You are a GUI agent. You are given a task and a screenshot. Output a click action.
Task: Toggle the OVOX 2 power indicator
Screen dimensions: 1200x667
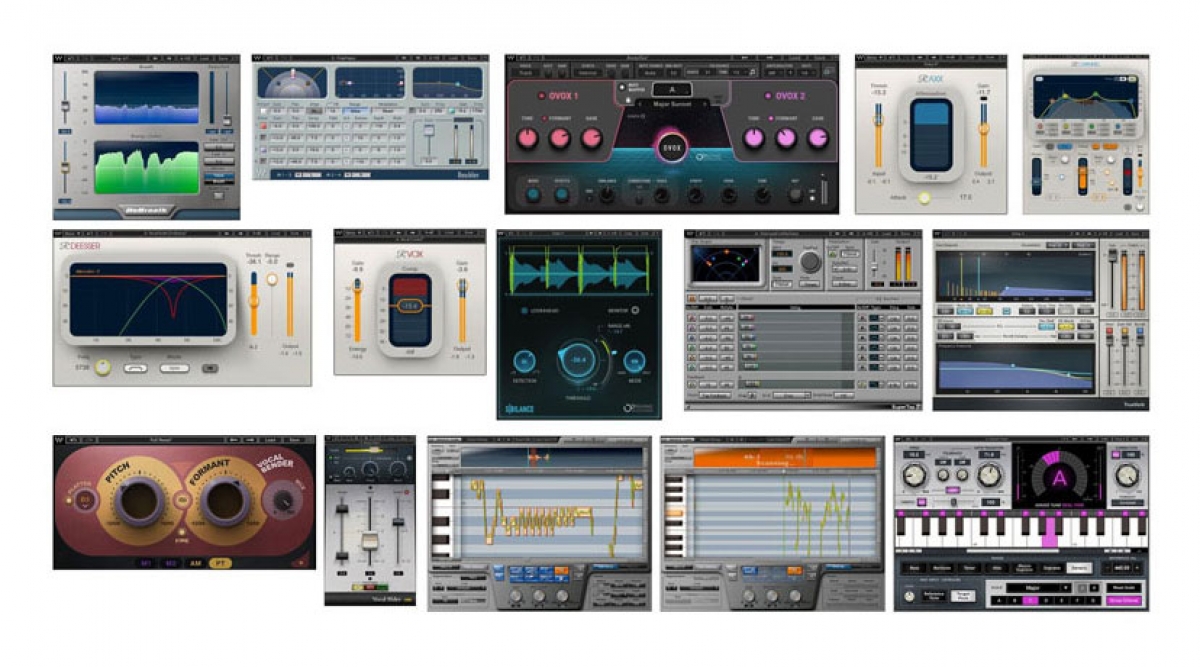coord(769,96)
